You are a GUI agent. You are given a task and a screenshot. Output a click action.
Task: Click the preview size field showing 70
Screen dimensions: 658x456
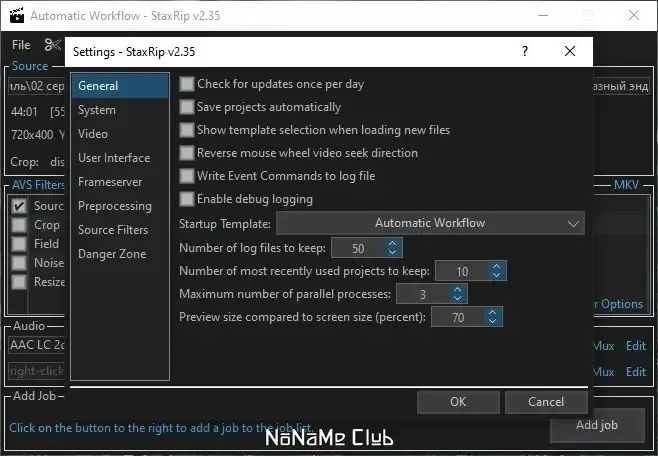[x=458, y=317]
